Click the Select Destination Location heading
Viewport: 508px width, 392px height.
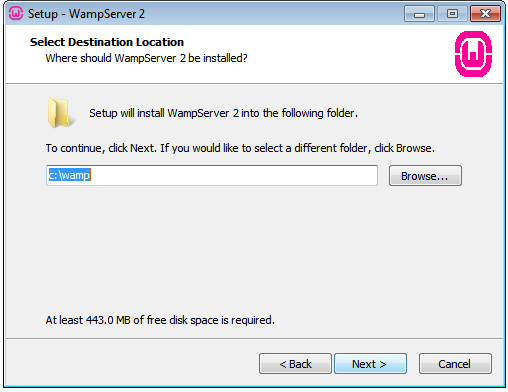tap(107, 42)
